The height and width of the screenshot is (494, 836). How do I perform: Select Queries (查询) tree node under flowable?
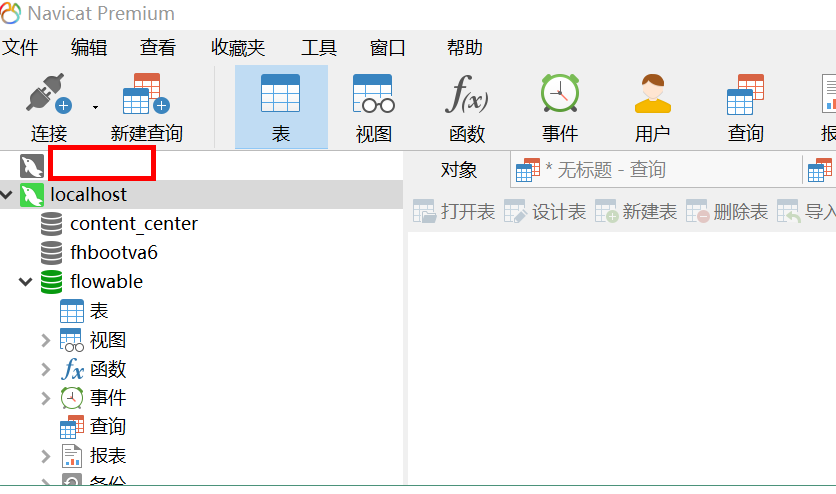(x=108, y=426)
